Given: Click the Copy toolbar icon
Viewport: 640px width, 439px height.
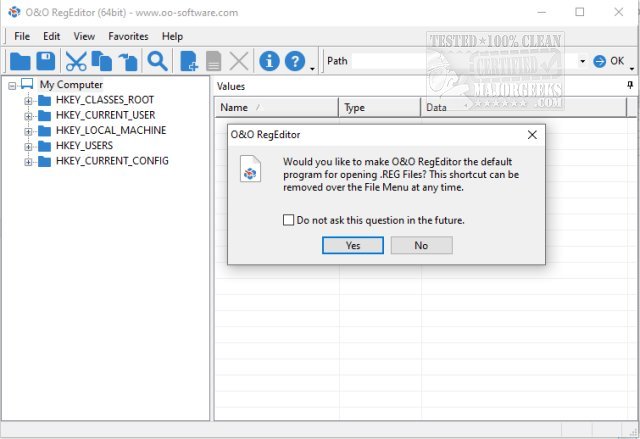Looking at the screenshot, I should (x=102, y=62).
